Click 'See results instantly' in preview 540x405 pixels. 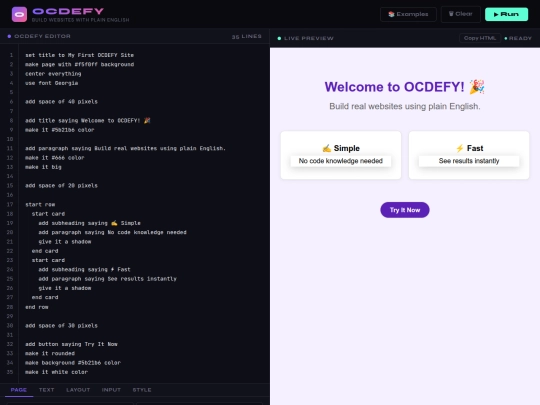point(469,161)
